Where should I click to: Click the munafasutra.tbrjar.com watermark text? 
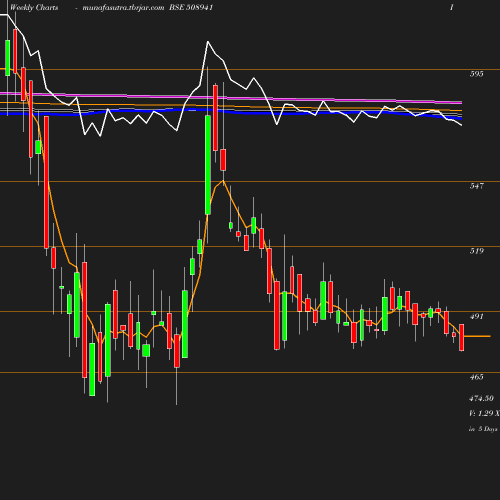(123, 7)
